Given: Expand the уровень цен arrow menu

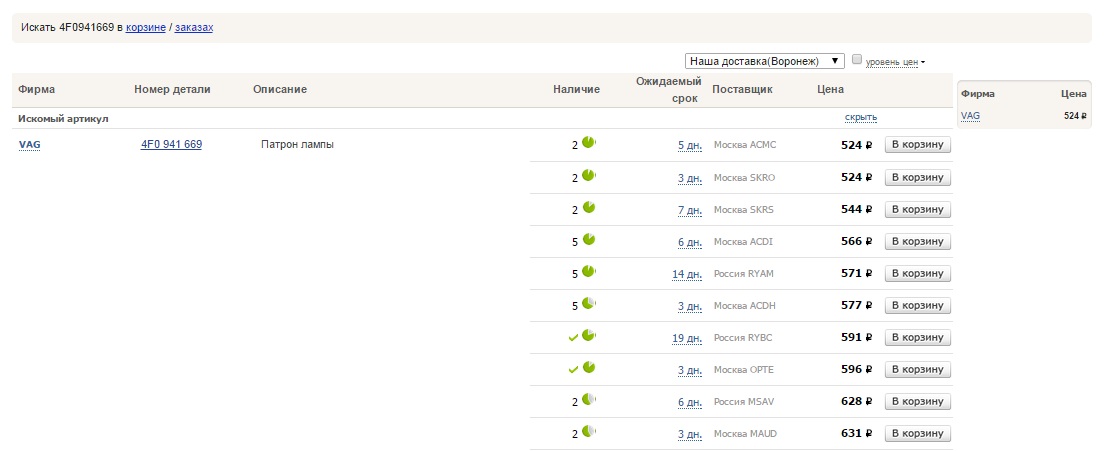Looking at the screenshot, I should [923, 62].
